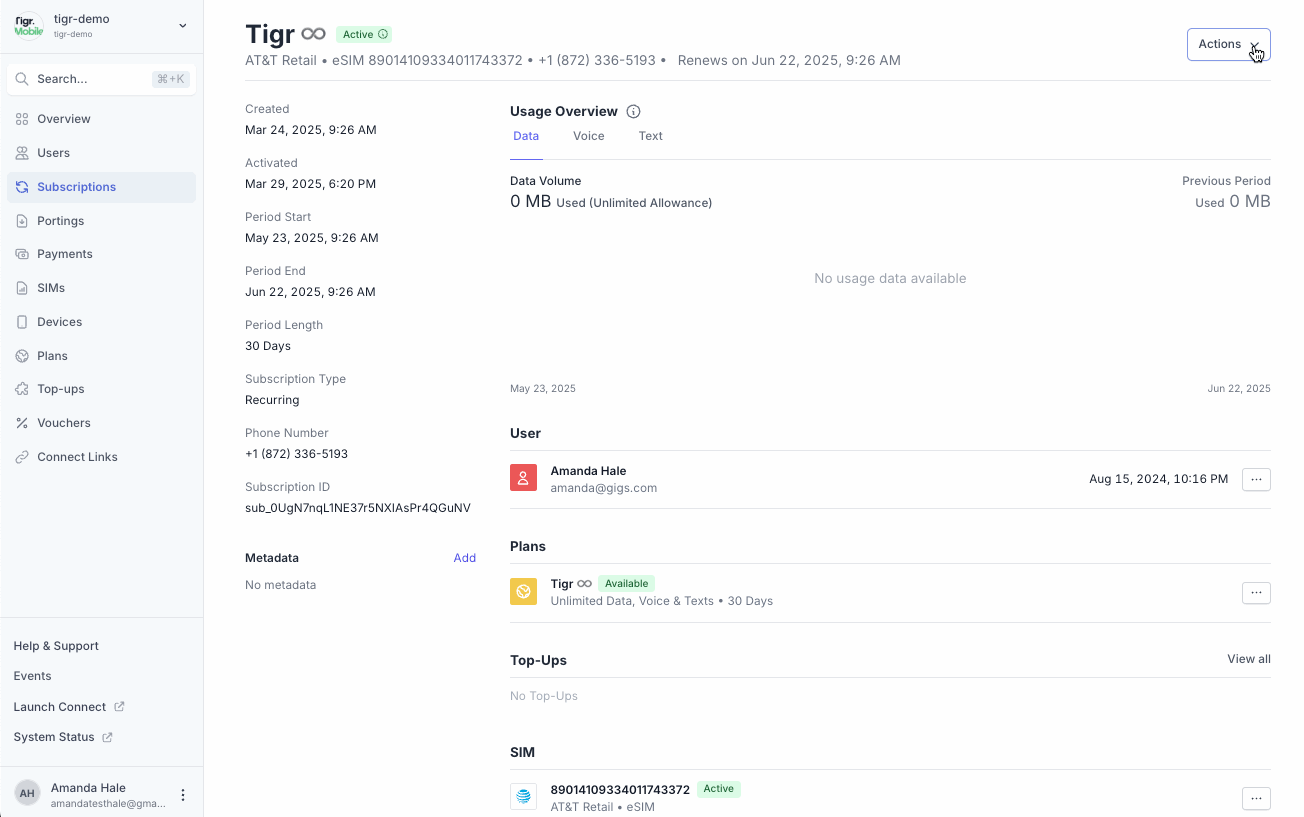Click amanda@gigs.com email text

pyautogui.click(x=604, y=488)
